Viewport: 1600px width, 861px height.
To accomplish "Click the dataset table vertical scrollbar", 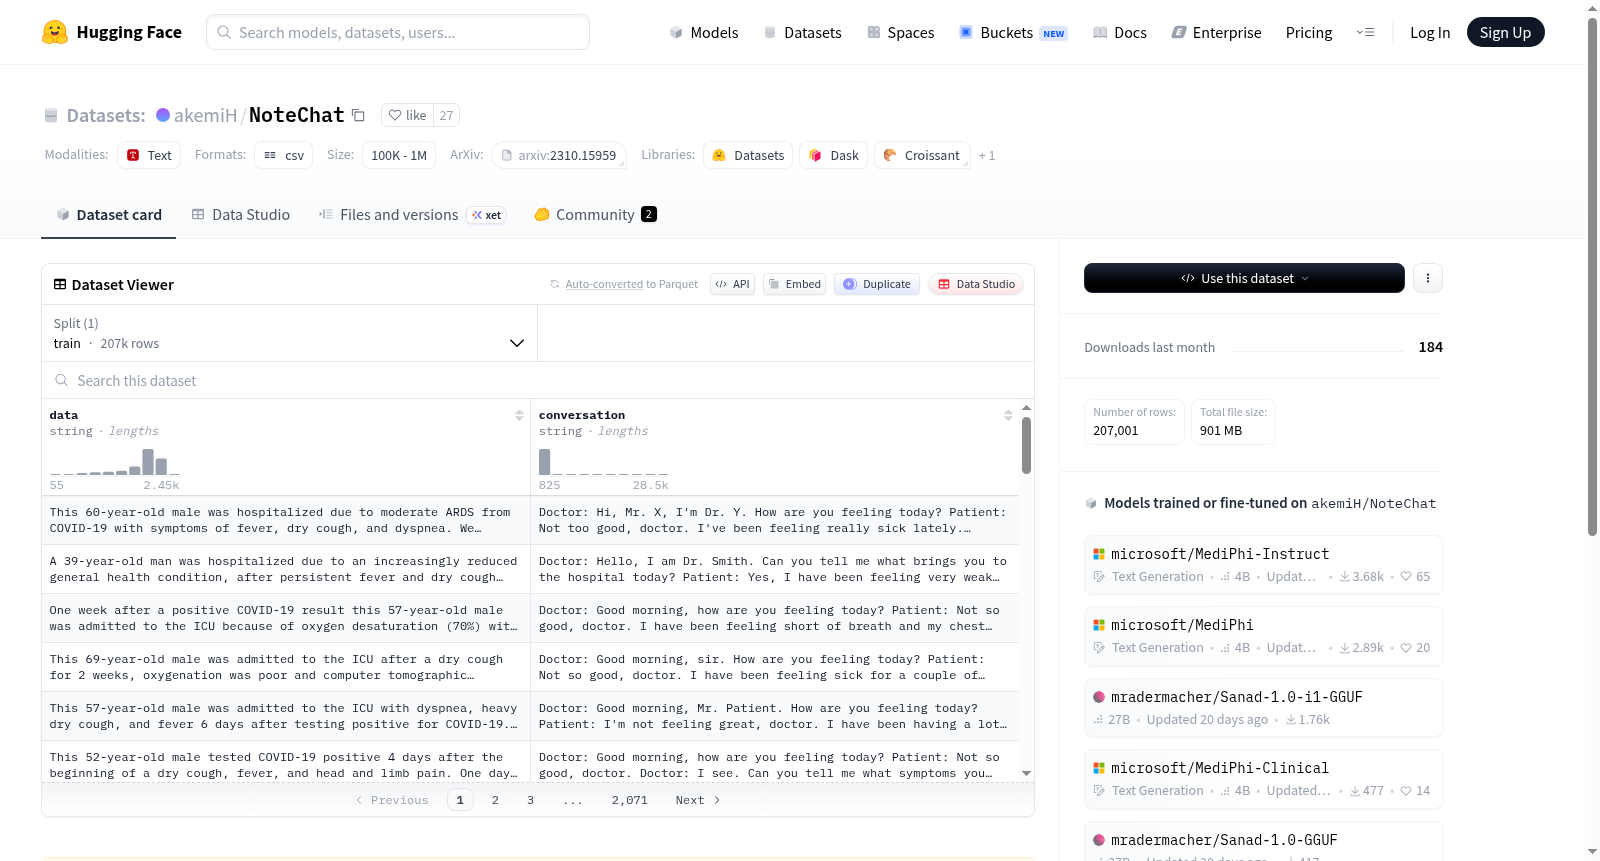I will tap(1026, 446).
